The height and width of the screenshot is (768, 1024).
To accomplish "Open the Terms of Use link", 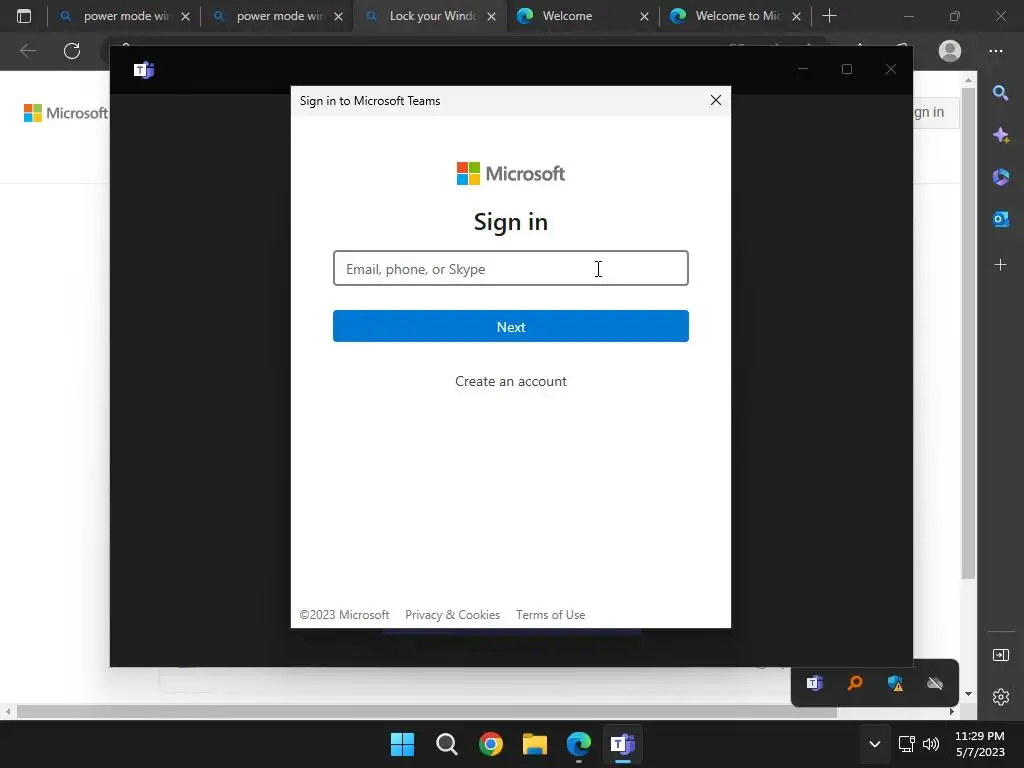I will [x=551, y=615].
